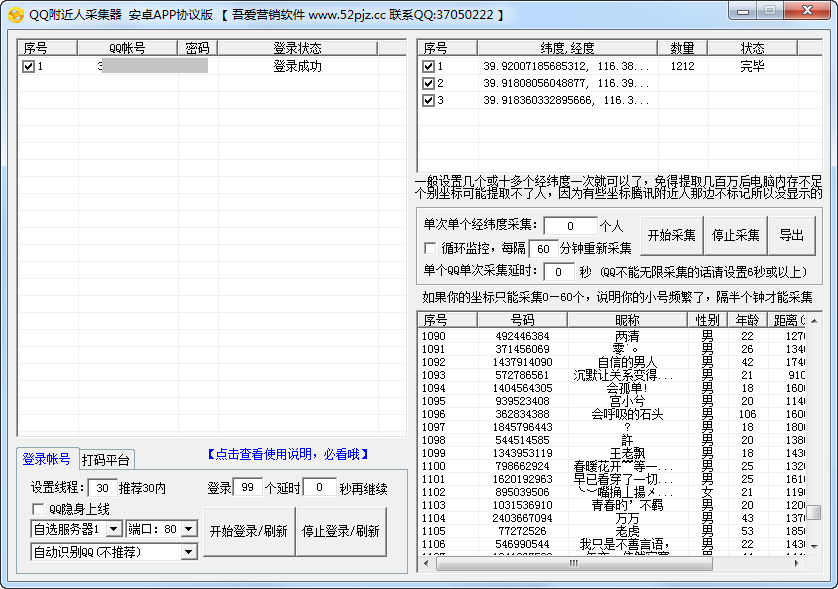Screen dimensions: 838x589
Task: Click the QQ app icon in title bar
Action: tap(15, 15)
